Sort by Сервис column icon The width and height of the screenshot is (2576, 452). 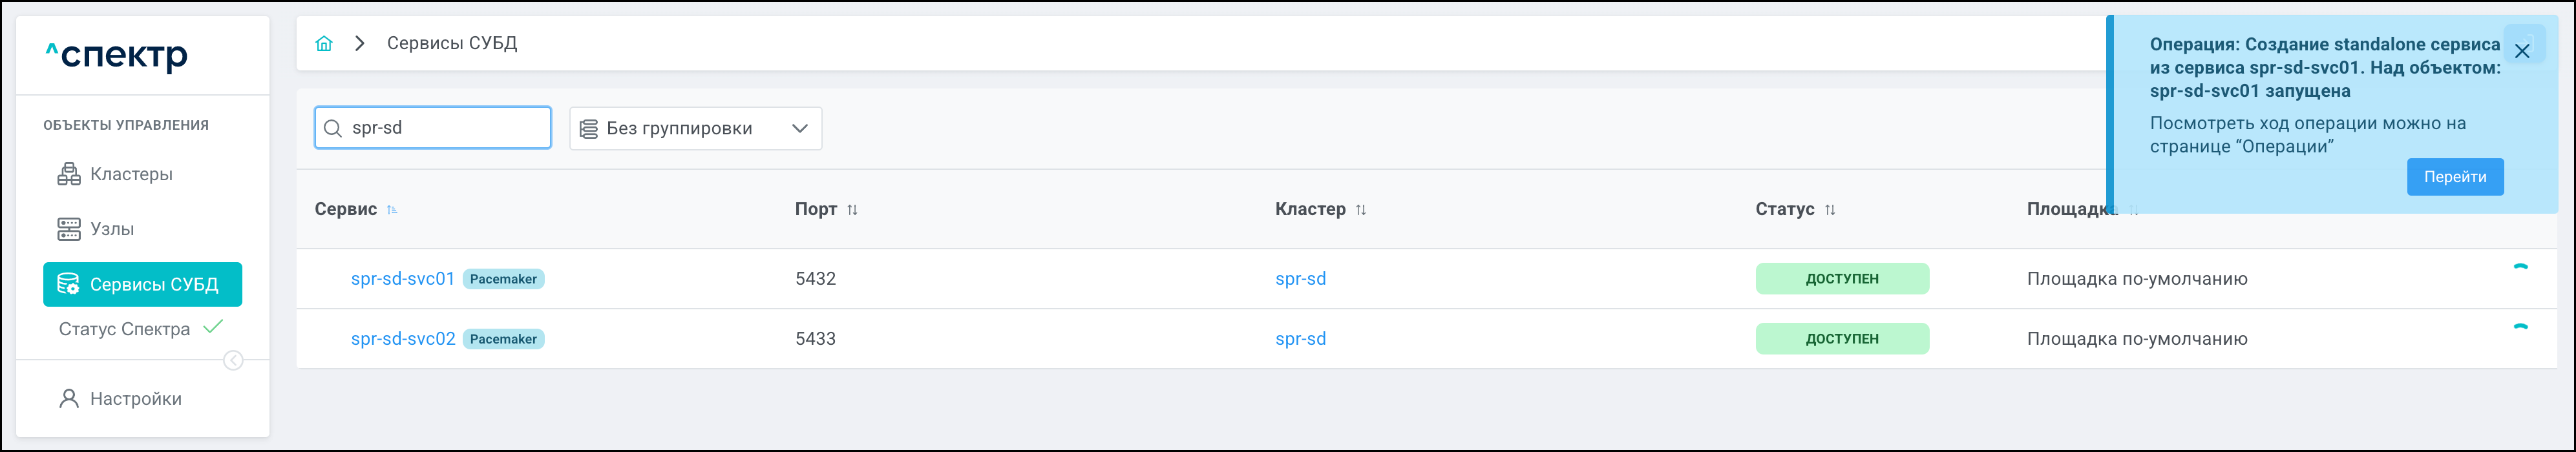click(x=392, y=210)
